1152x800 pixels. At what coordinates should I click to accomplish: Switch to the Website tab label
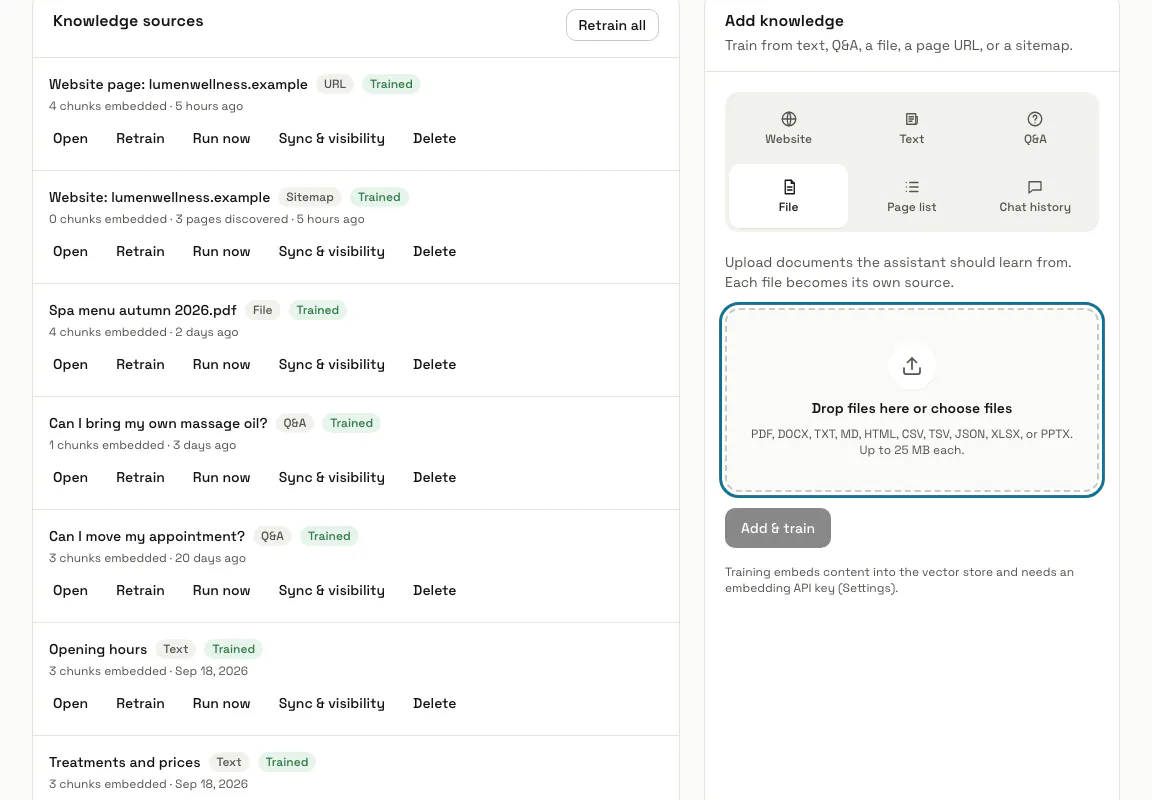788,139
